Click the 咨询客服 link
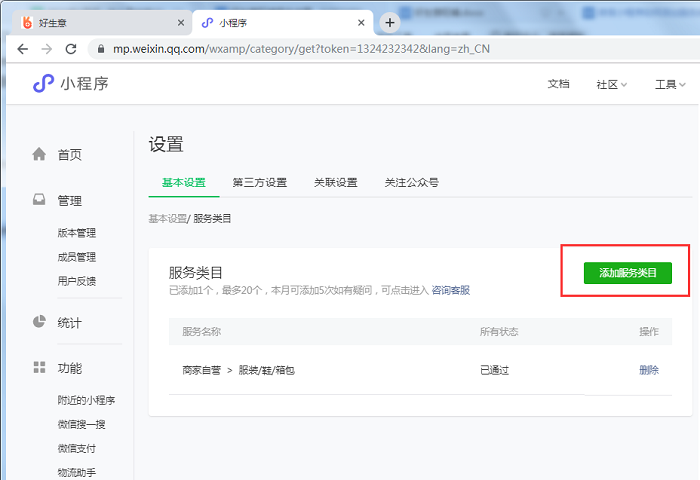This screenshot has width=700, height=480. coord(450,290)
